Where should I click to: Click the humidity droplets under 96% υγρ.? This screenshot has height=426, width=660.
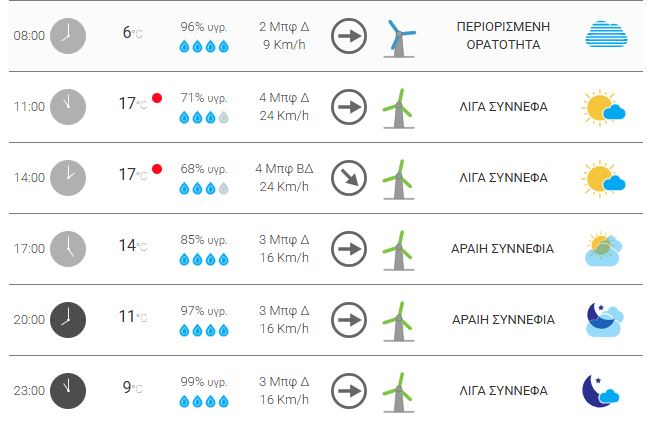click(x=204, y=46)
